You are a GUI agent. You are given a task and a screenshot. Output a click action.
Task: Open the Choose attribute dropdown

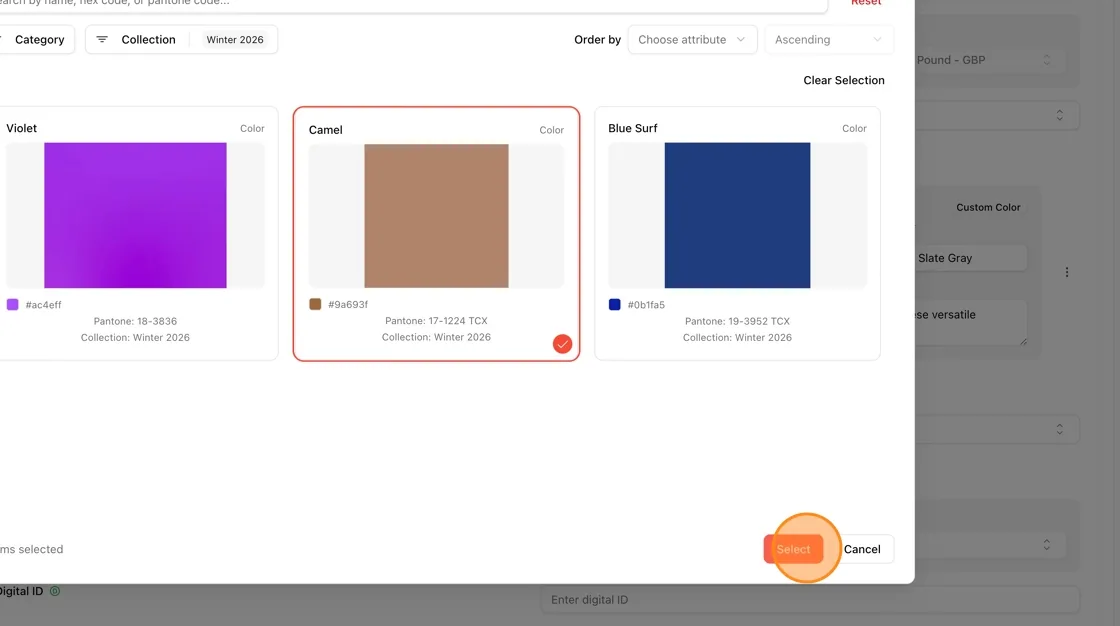[x=691, y=39]
